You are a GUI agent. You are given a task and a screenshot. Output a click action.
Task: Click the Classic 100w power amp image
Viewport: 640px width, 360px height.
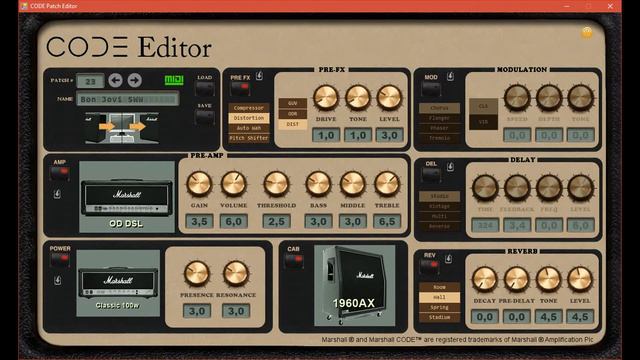[x=118, y=283]
